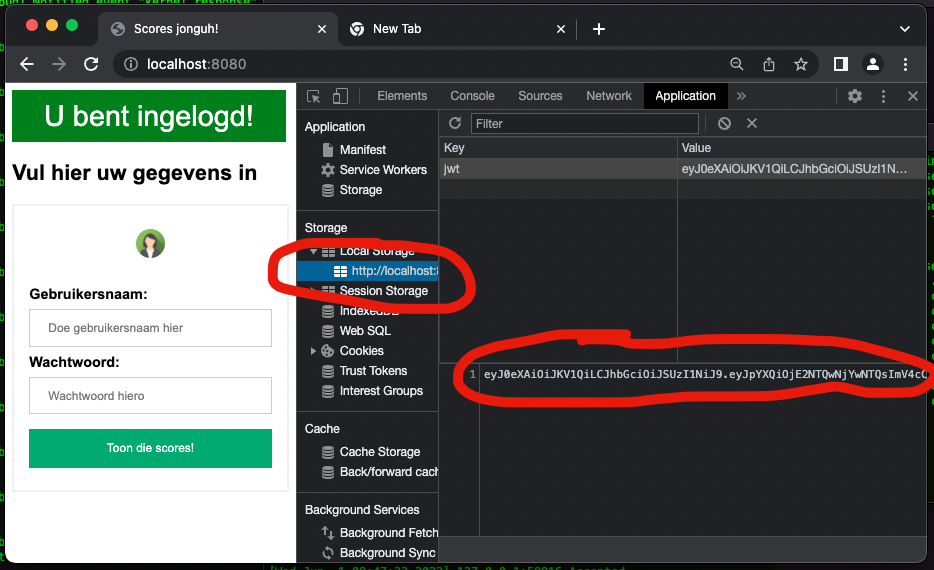Open Cache Storage in the sidebar
The height and width of the screenshot is (570, 934).
click(x=379, y=452)
